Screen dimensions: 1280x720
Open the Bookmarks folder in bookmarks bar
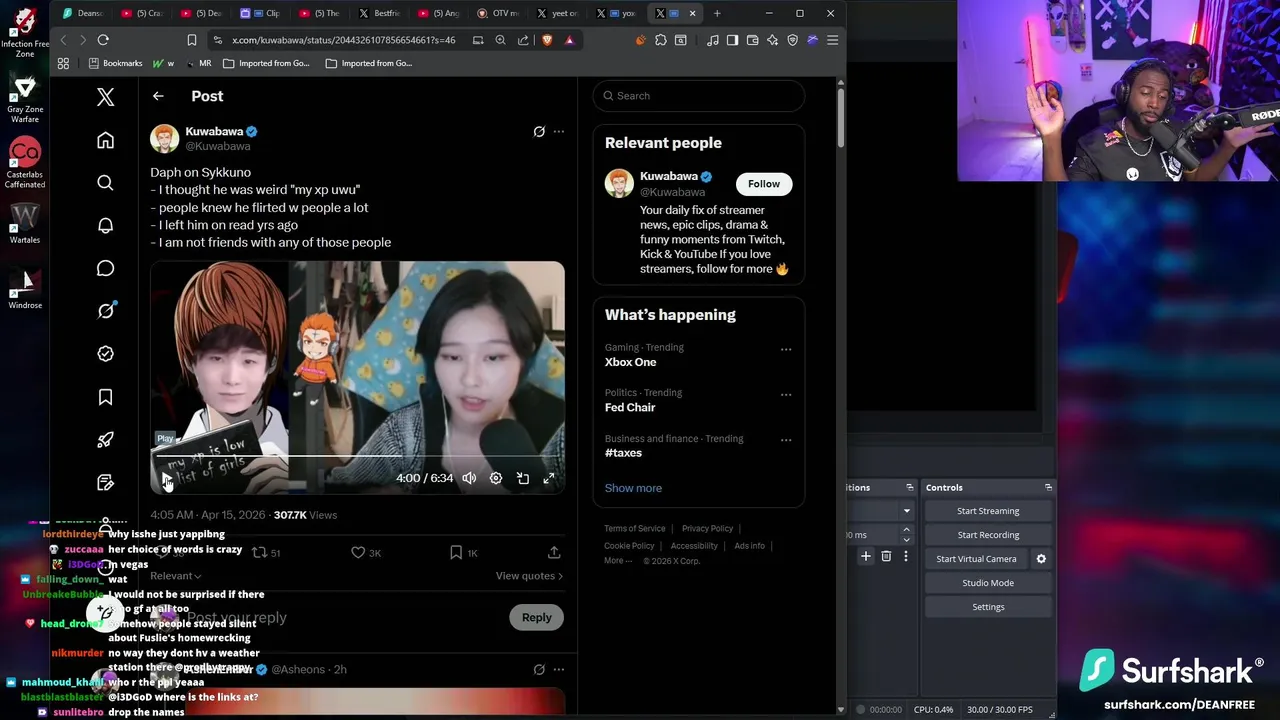(x=115, y=63)
